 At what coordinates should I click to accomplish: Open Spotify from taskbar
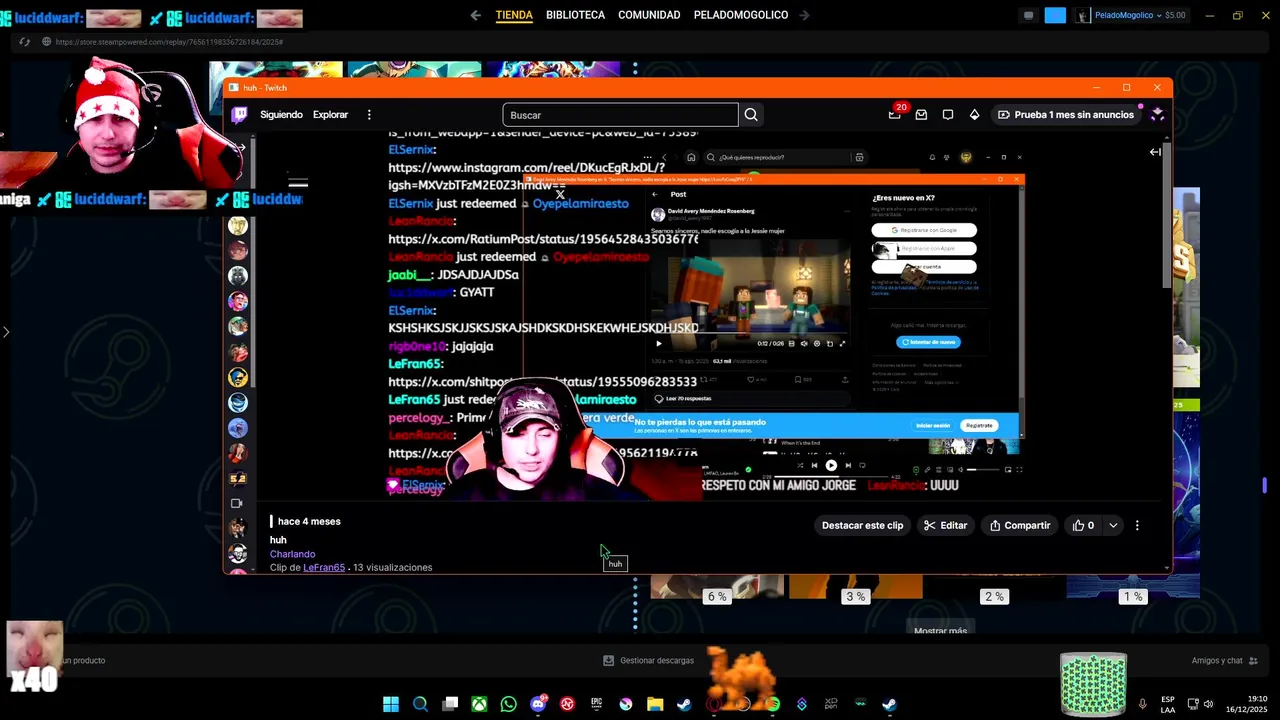(x=773, y=704)
